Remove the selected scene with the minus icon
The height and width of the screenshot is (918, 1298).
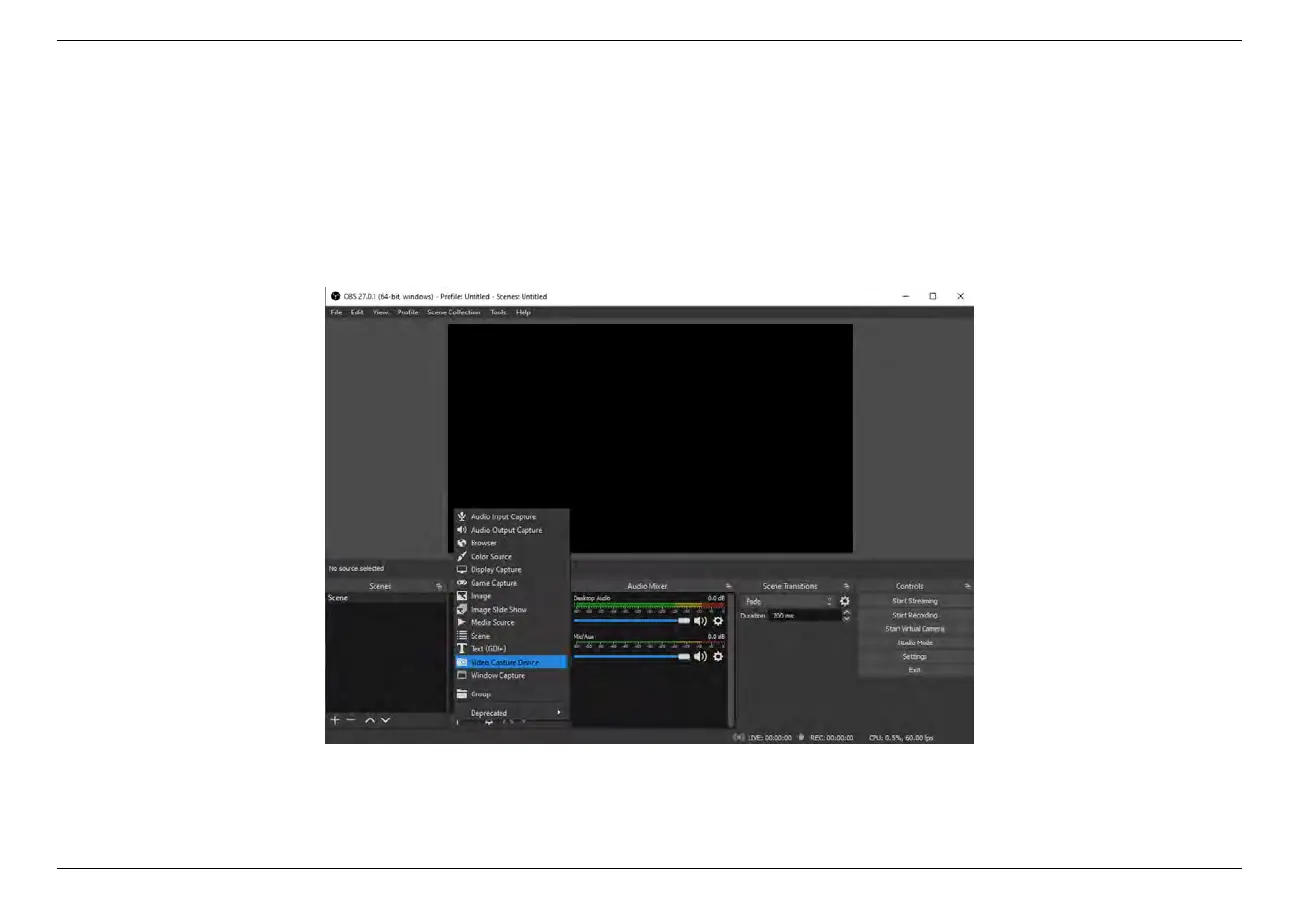tap(351, 720)
